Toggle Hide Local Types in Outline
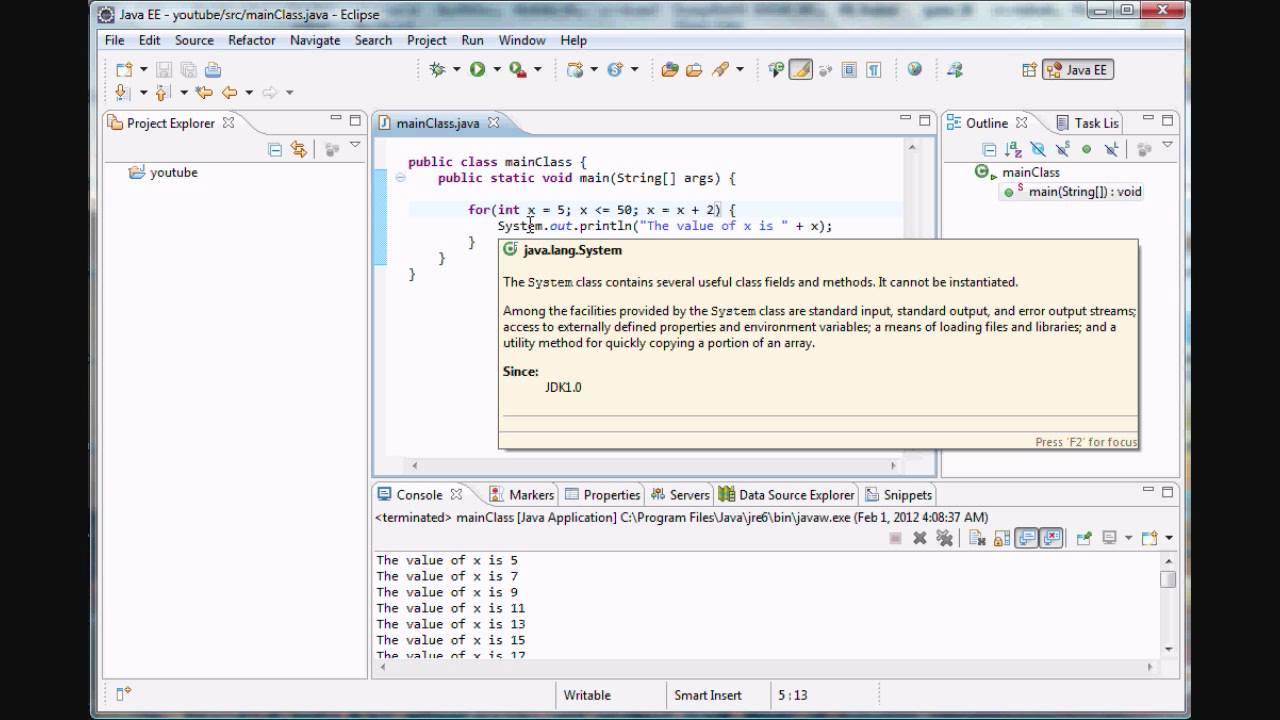This screenshot has height=720, width=1280. 1110,149
